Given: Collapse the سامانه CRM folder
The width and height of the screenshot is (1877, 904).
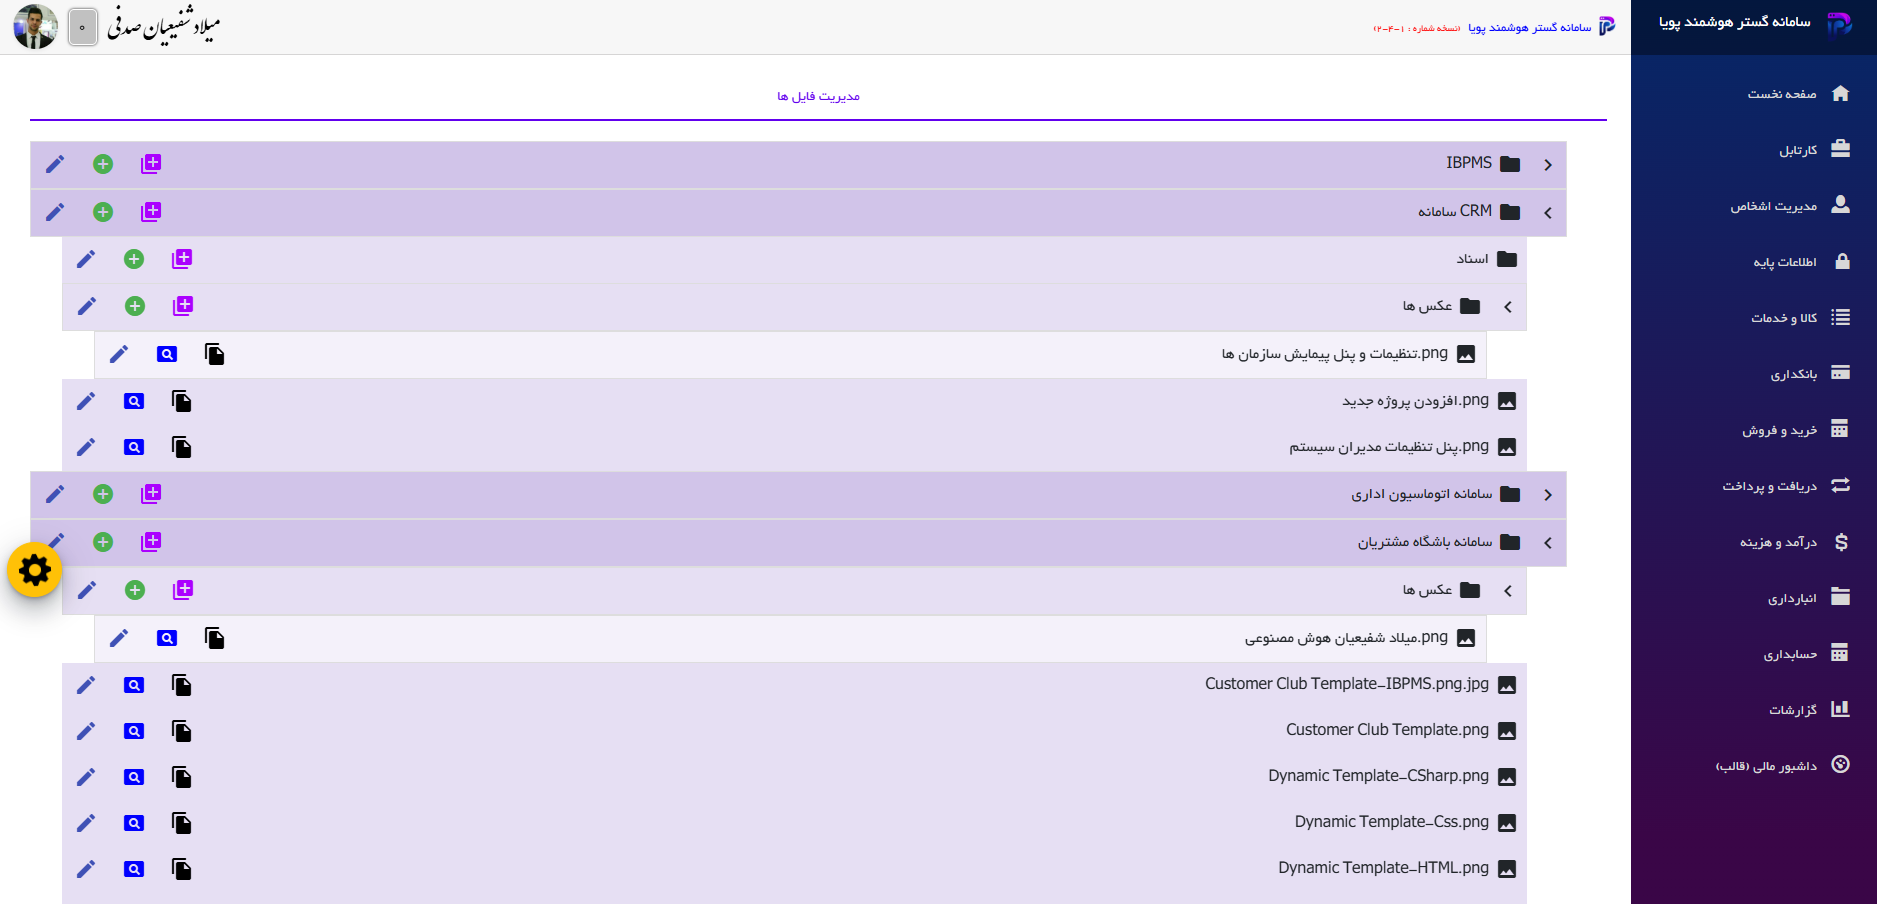Looking at the screenshot, I should click(1548, 213).
